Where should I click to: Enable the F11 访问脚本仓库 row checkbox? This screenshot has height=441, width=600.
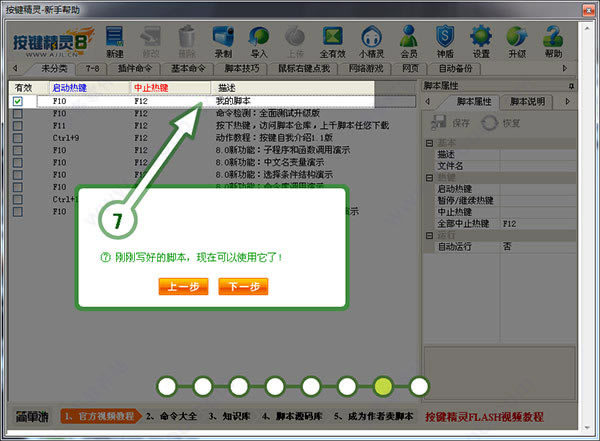(x=18, y=126)
